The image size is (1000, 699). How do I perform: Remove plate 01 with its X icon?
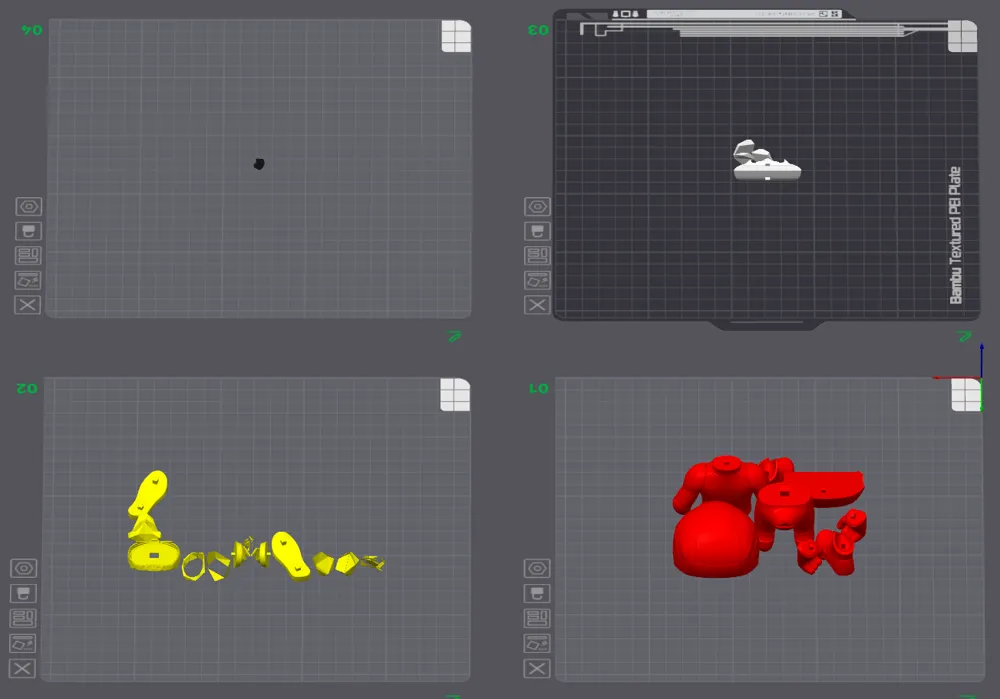coord(537,668)
